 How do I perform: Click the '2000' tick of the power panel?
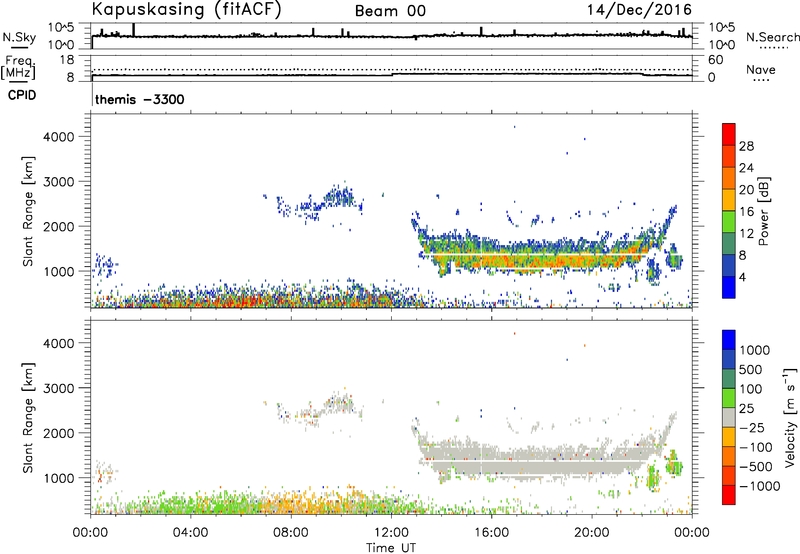(59, 226)
